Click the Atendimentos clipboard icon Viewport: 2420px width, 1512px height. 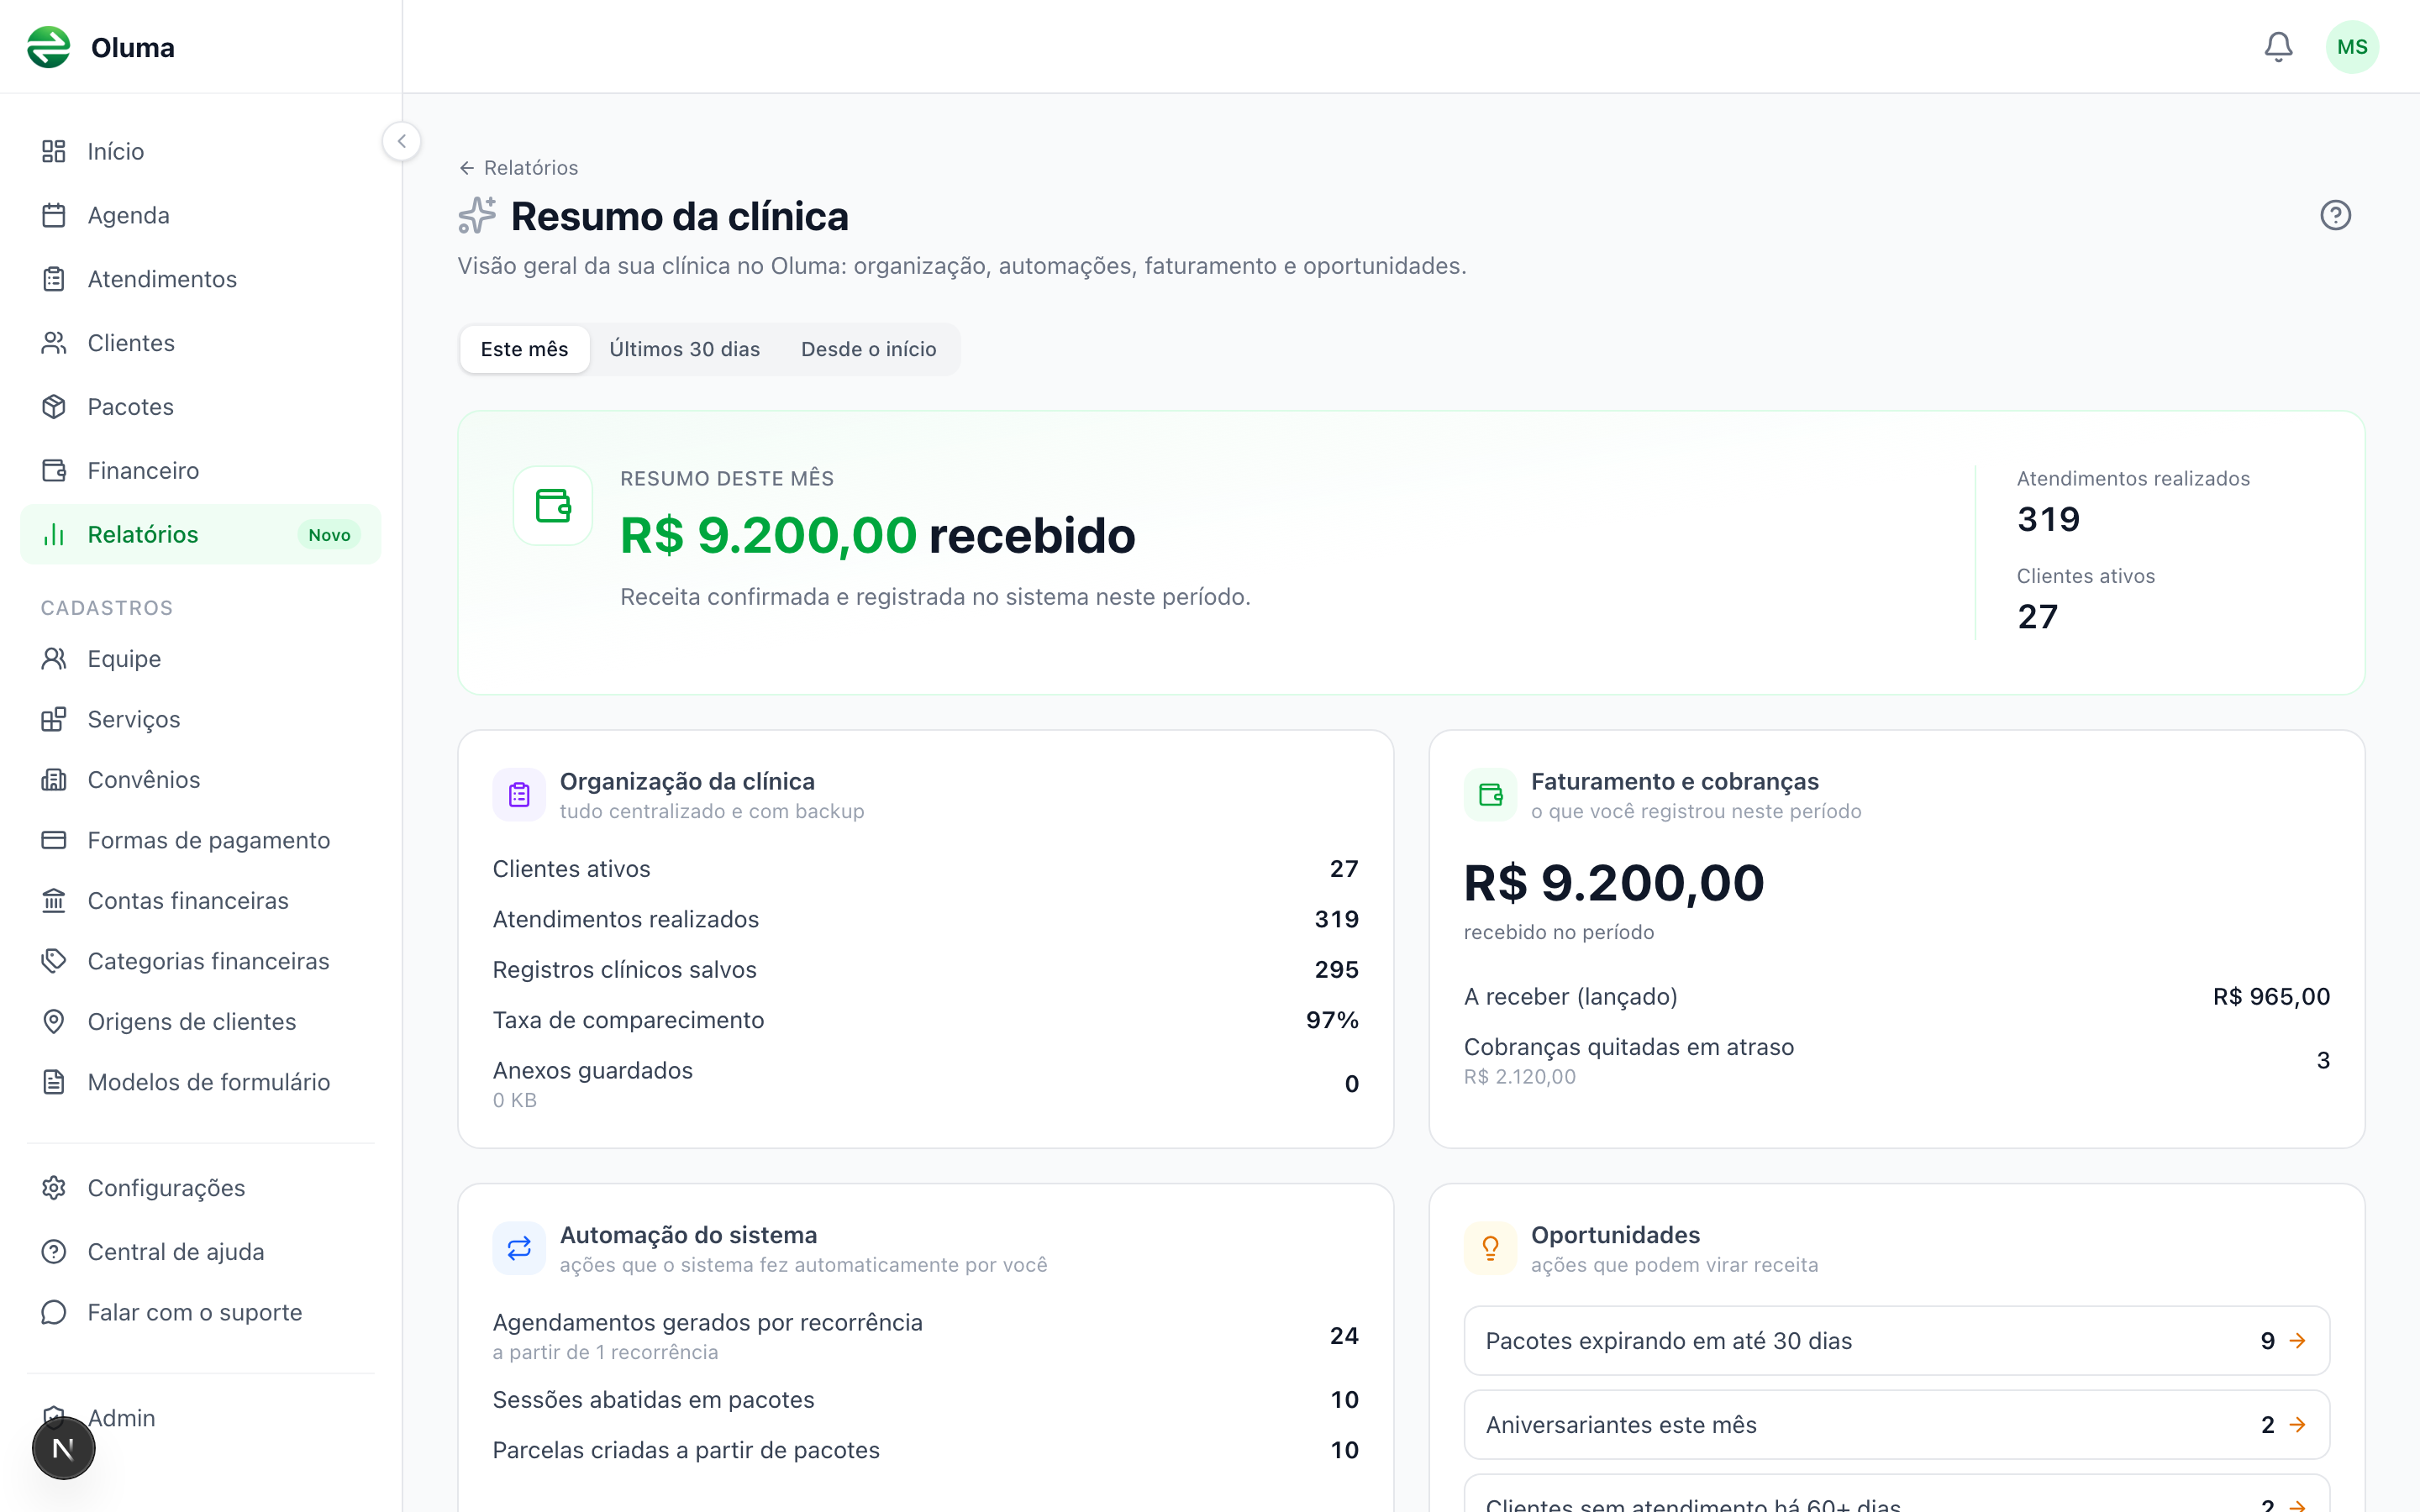54,279
